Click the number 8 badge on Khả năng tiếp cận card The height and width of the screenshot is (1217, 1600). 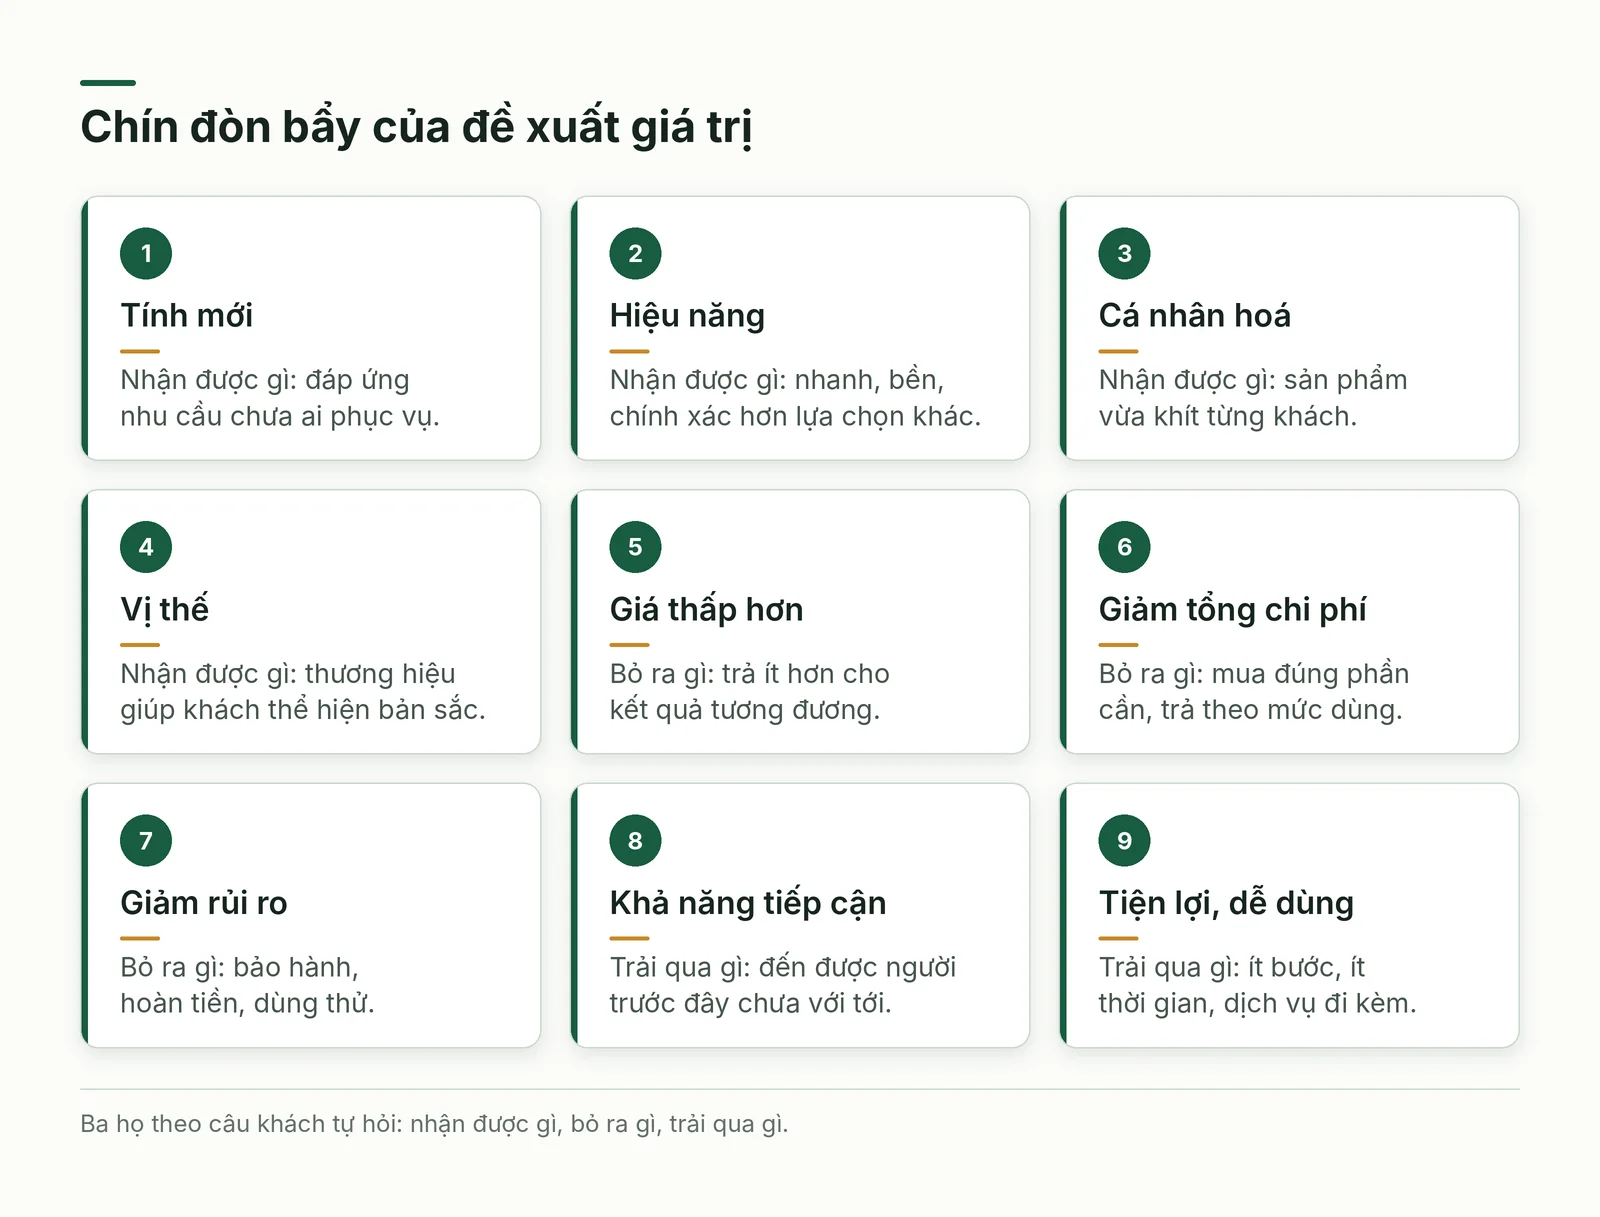[635, 841]
